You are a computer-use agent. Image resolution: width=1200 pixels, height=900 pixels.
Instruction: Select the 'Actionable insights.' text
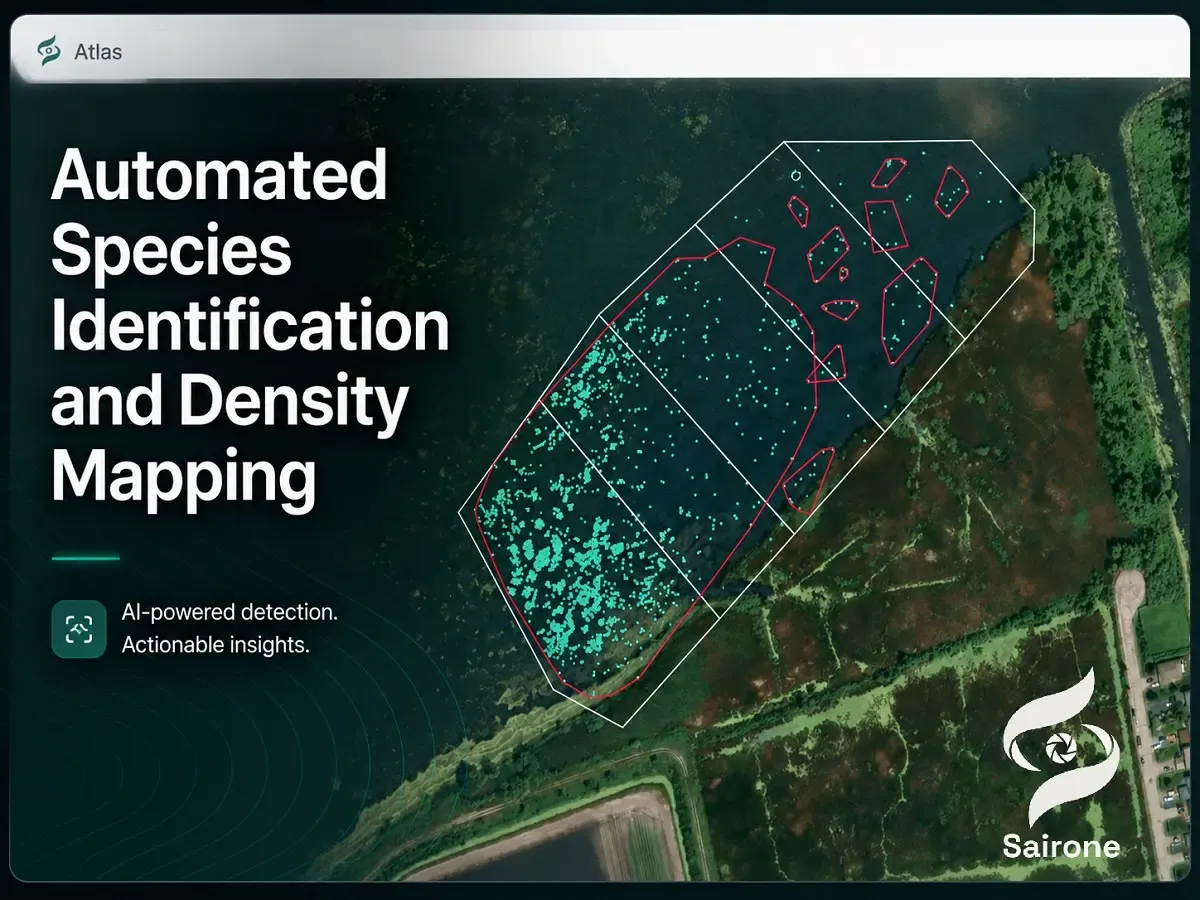[x=215, y=645]
